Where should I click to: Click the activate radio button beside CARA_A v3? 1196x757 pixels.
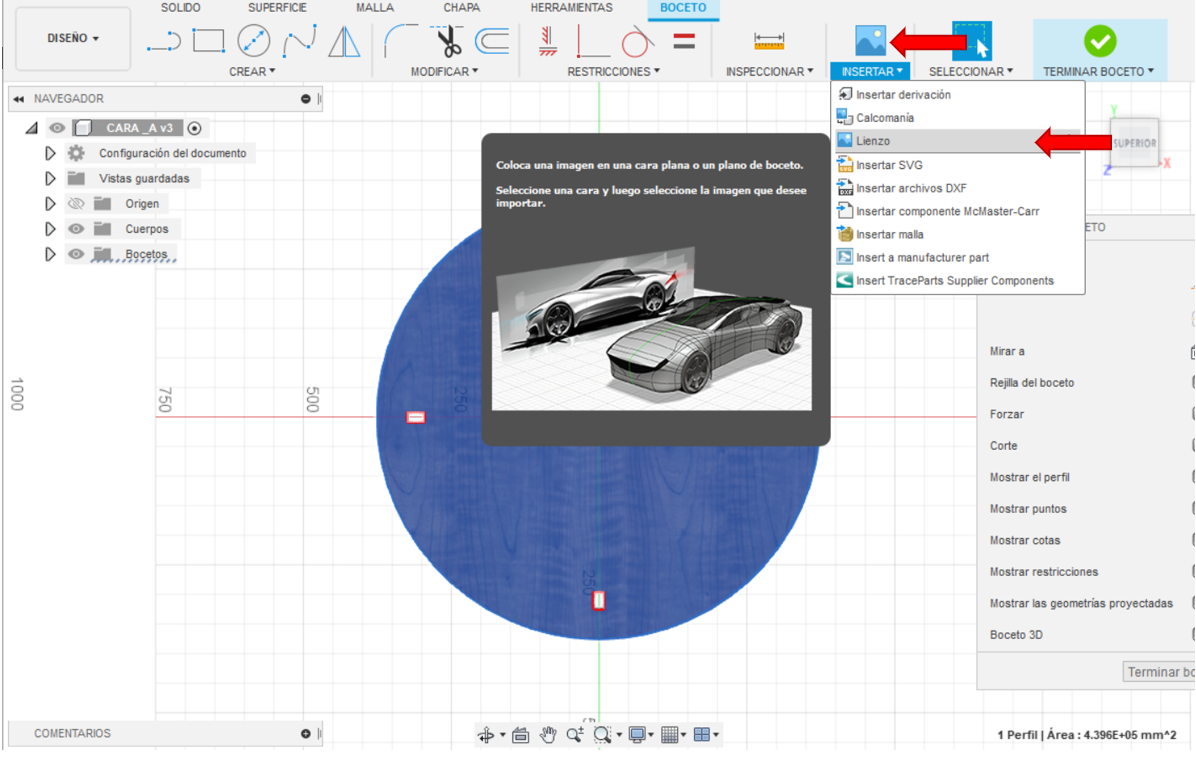[195, 128]
